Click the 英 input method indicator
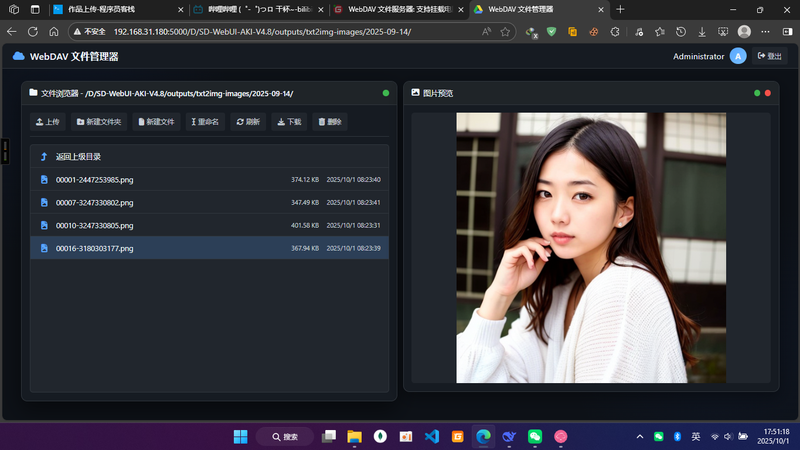The width and height of the screenshot is (800, 450). point(696,437)
